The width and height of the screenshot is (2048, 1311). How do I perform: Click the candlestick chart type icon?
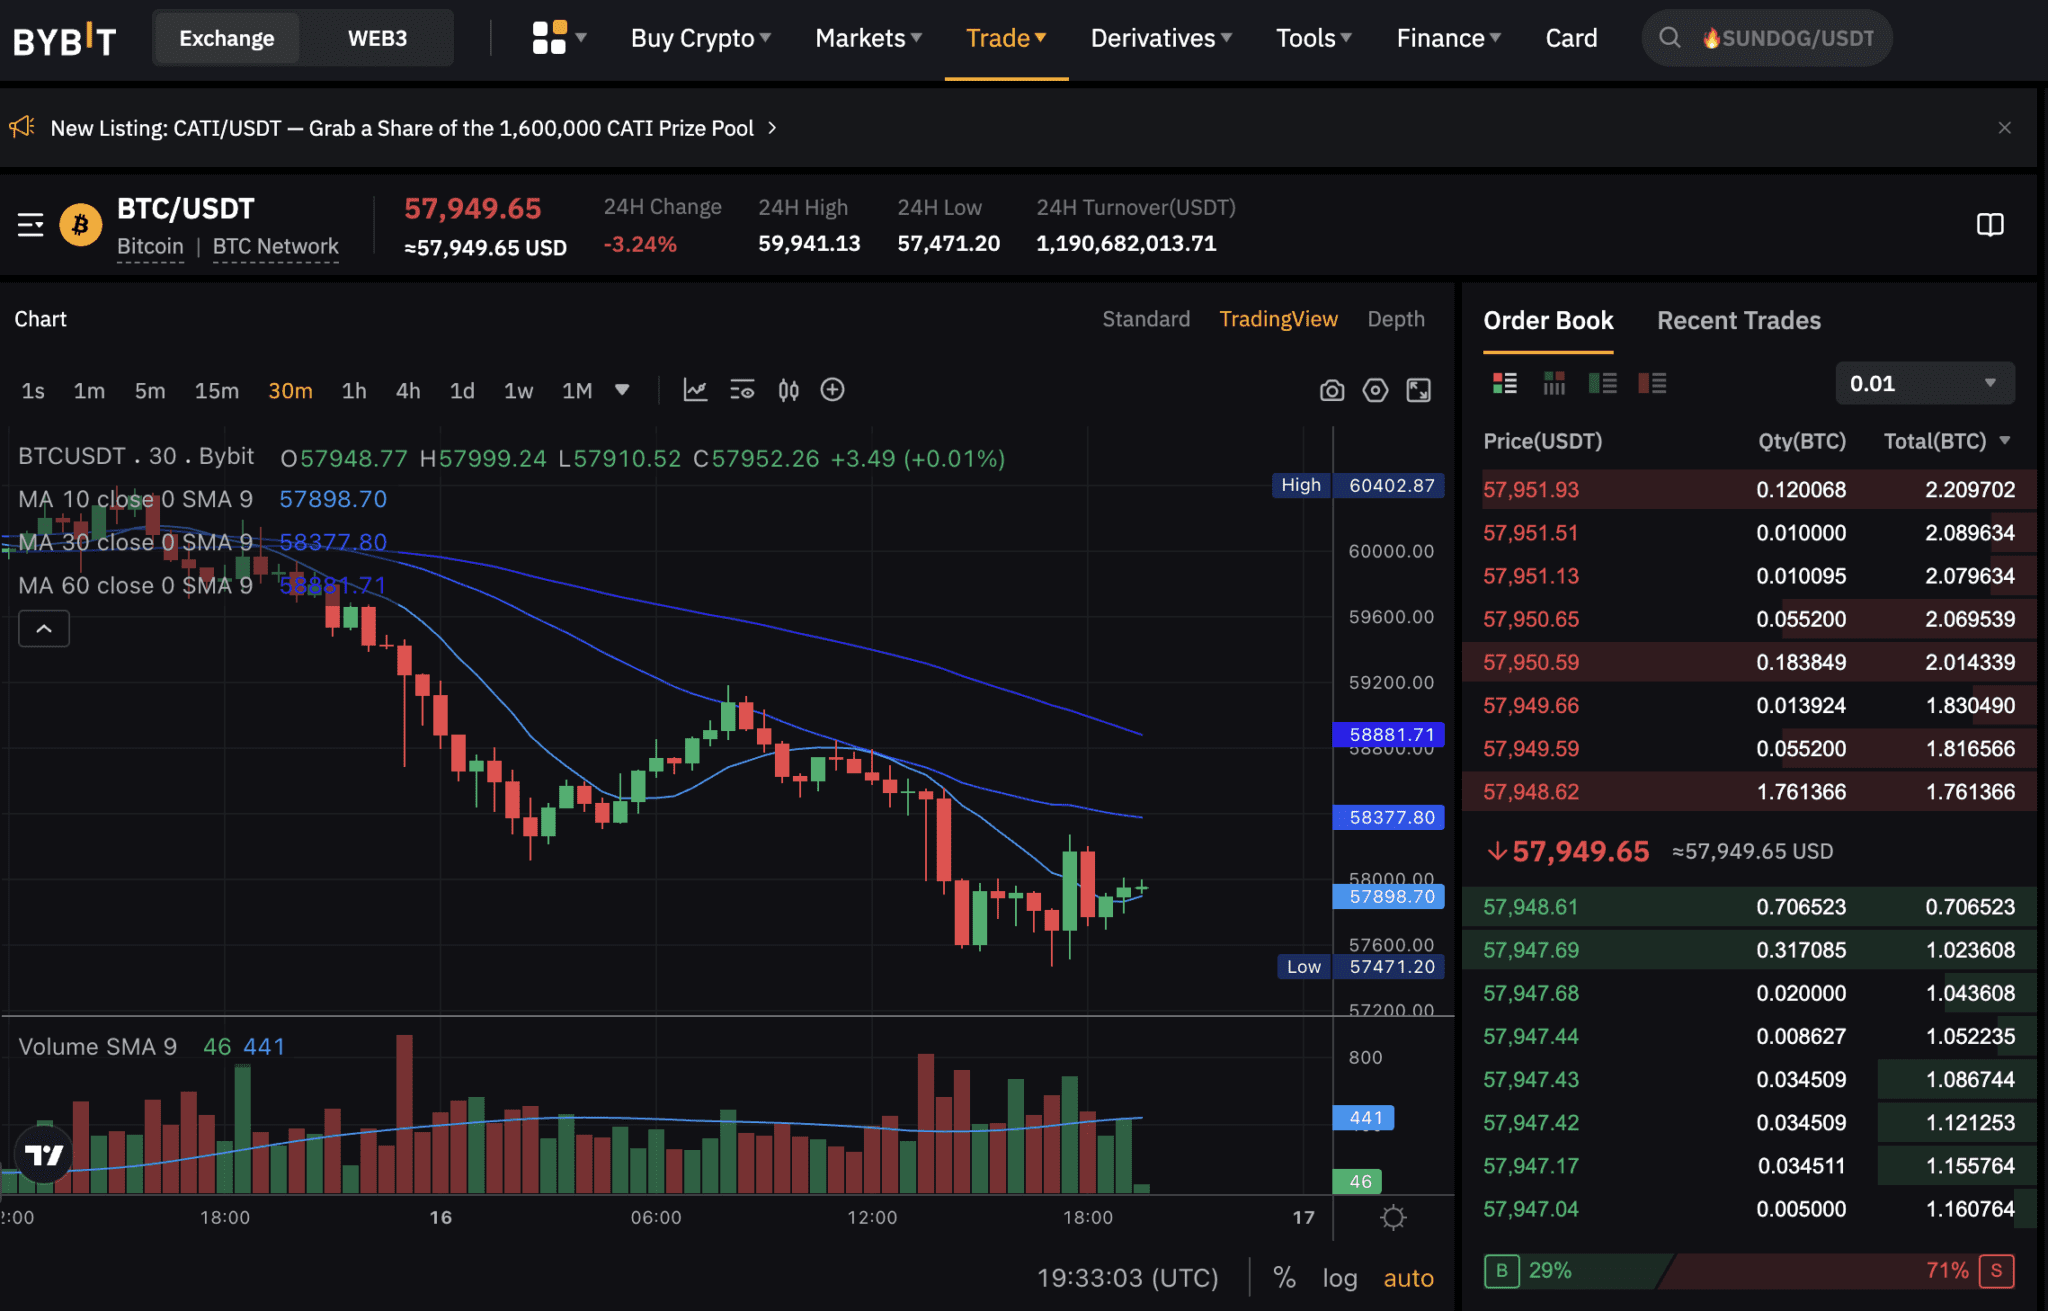pyautogui.click(x=788, y=390)
